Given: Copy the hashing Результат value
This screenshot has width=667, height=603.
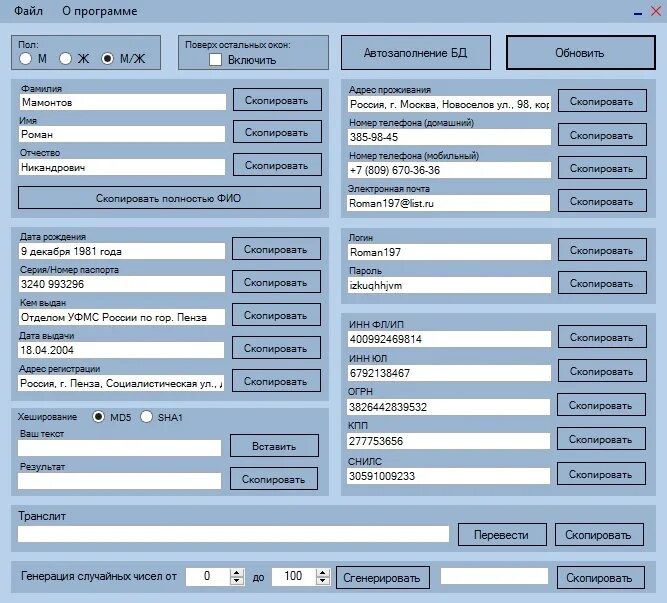Looking at the screenshot, I should [x=274, y=479].
